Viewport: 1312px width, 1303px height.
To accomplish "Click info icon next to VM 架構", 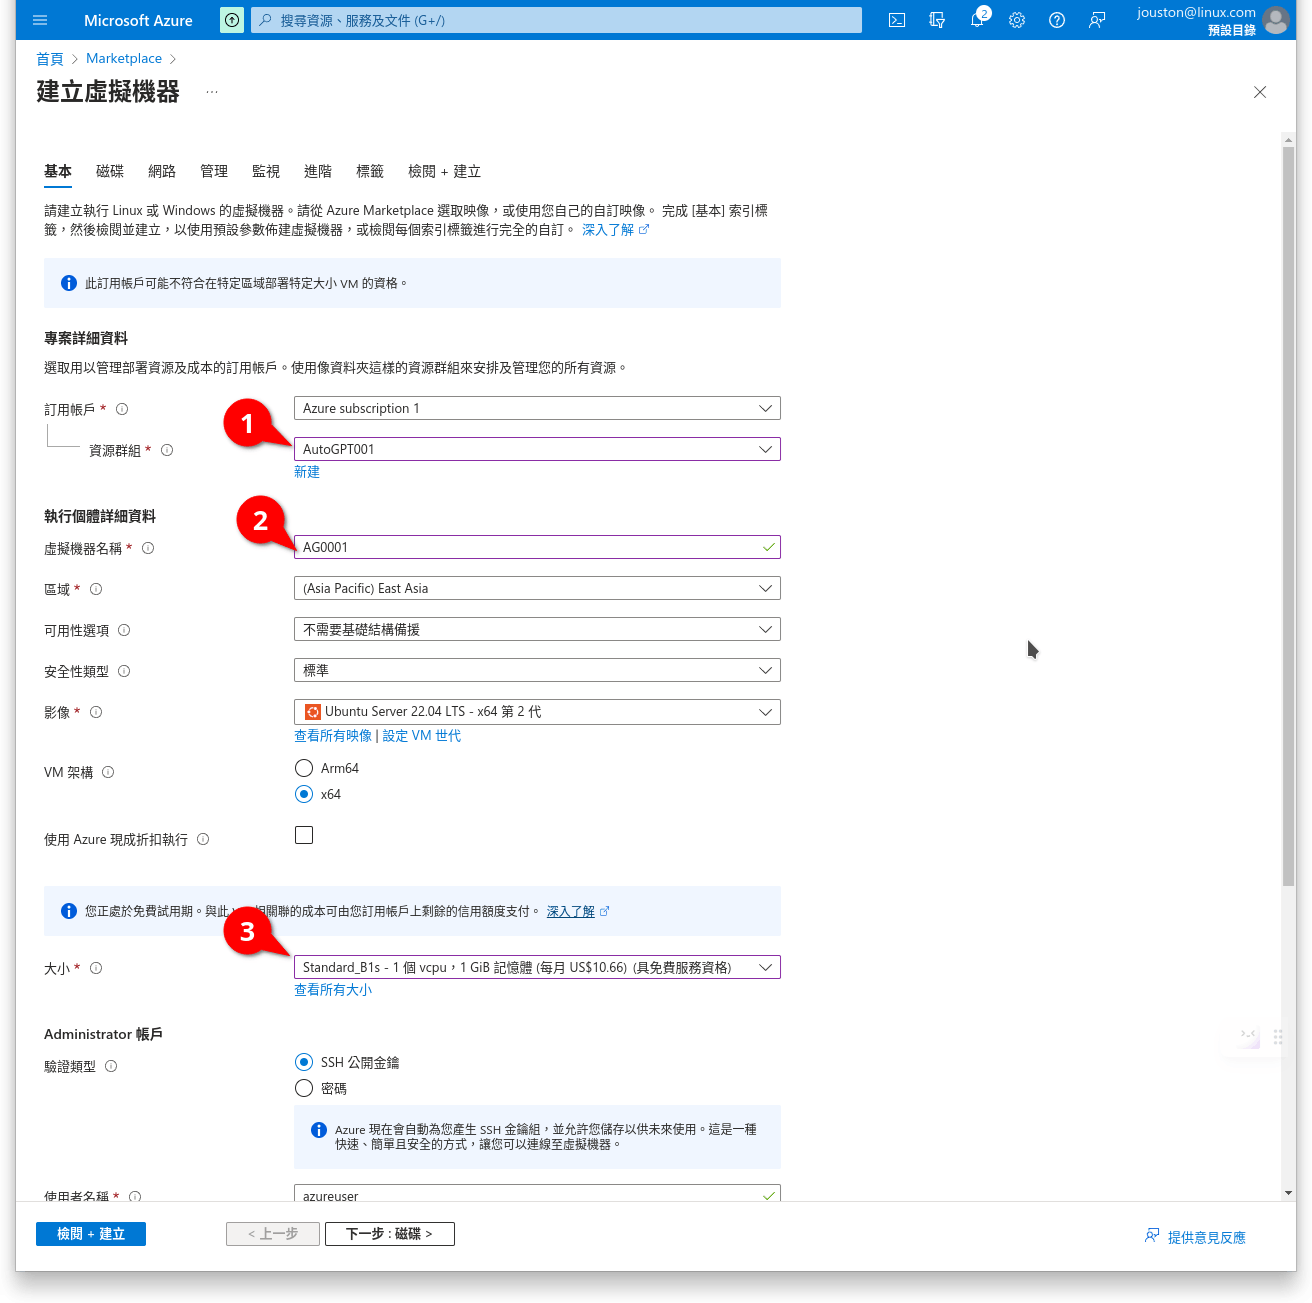I will tap(108, 772).
